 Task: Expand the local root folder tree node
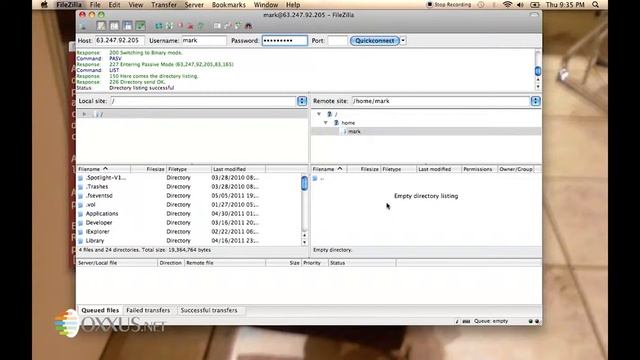(84, 114)
